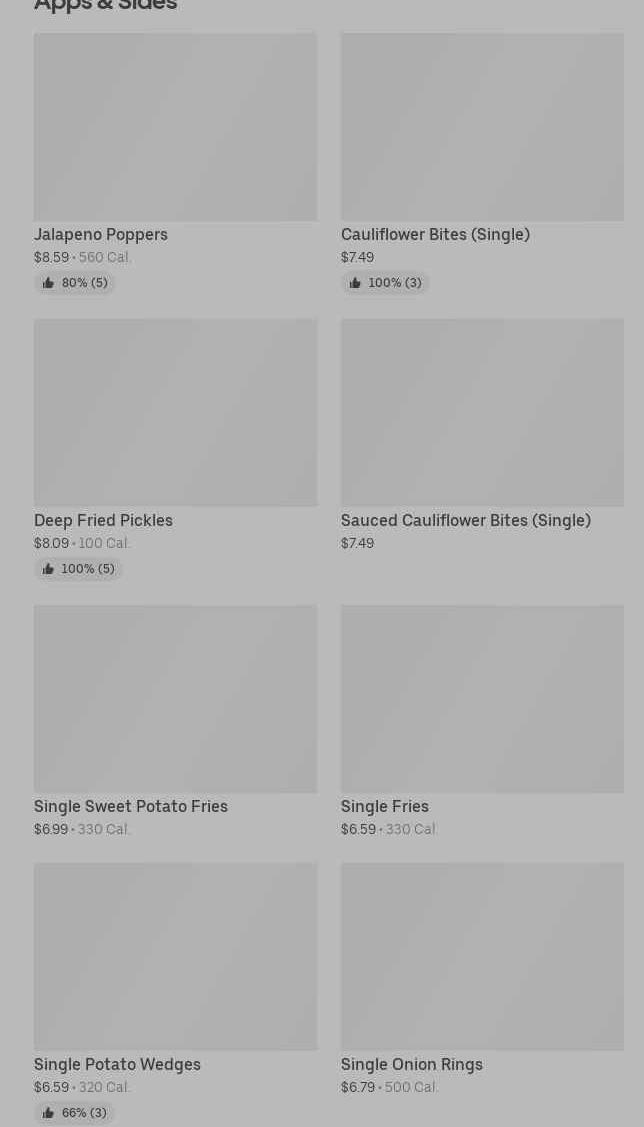Select the Deep Fried Pickles image

tap(175, 412)
